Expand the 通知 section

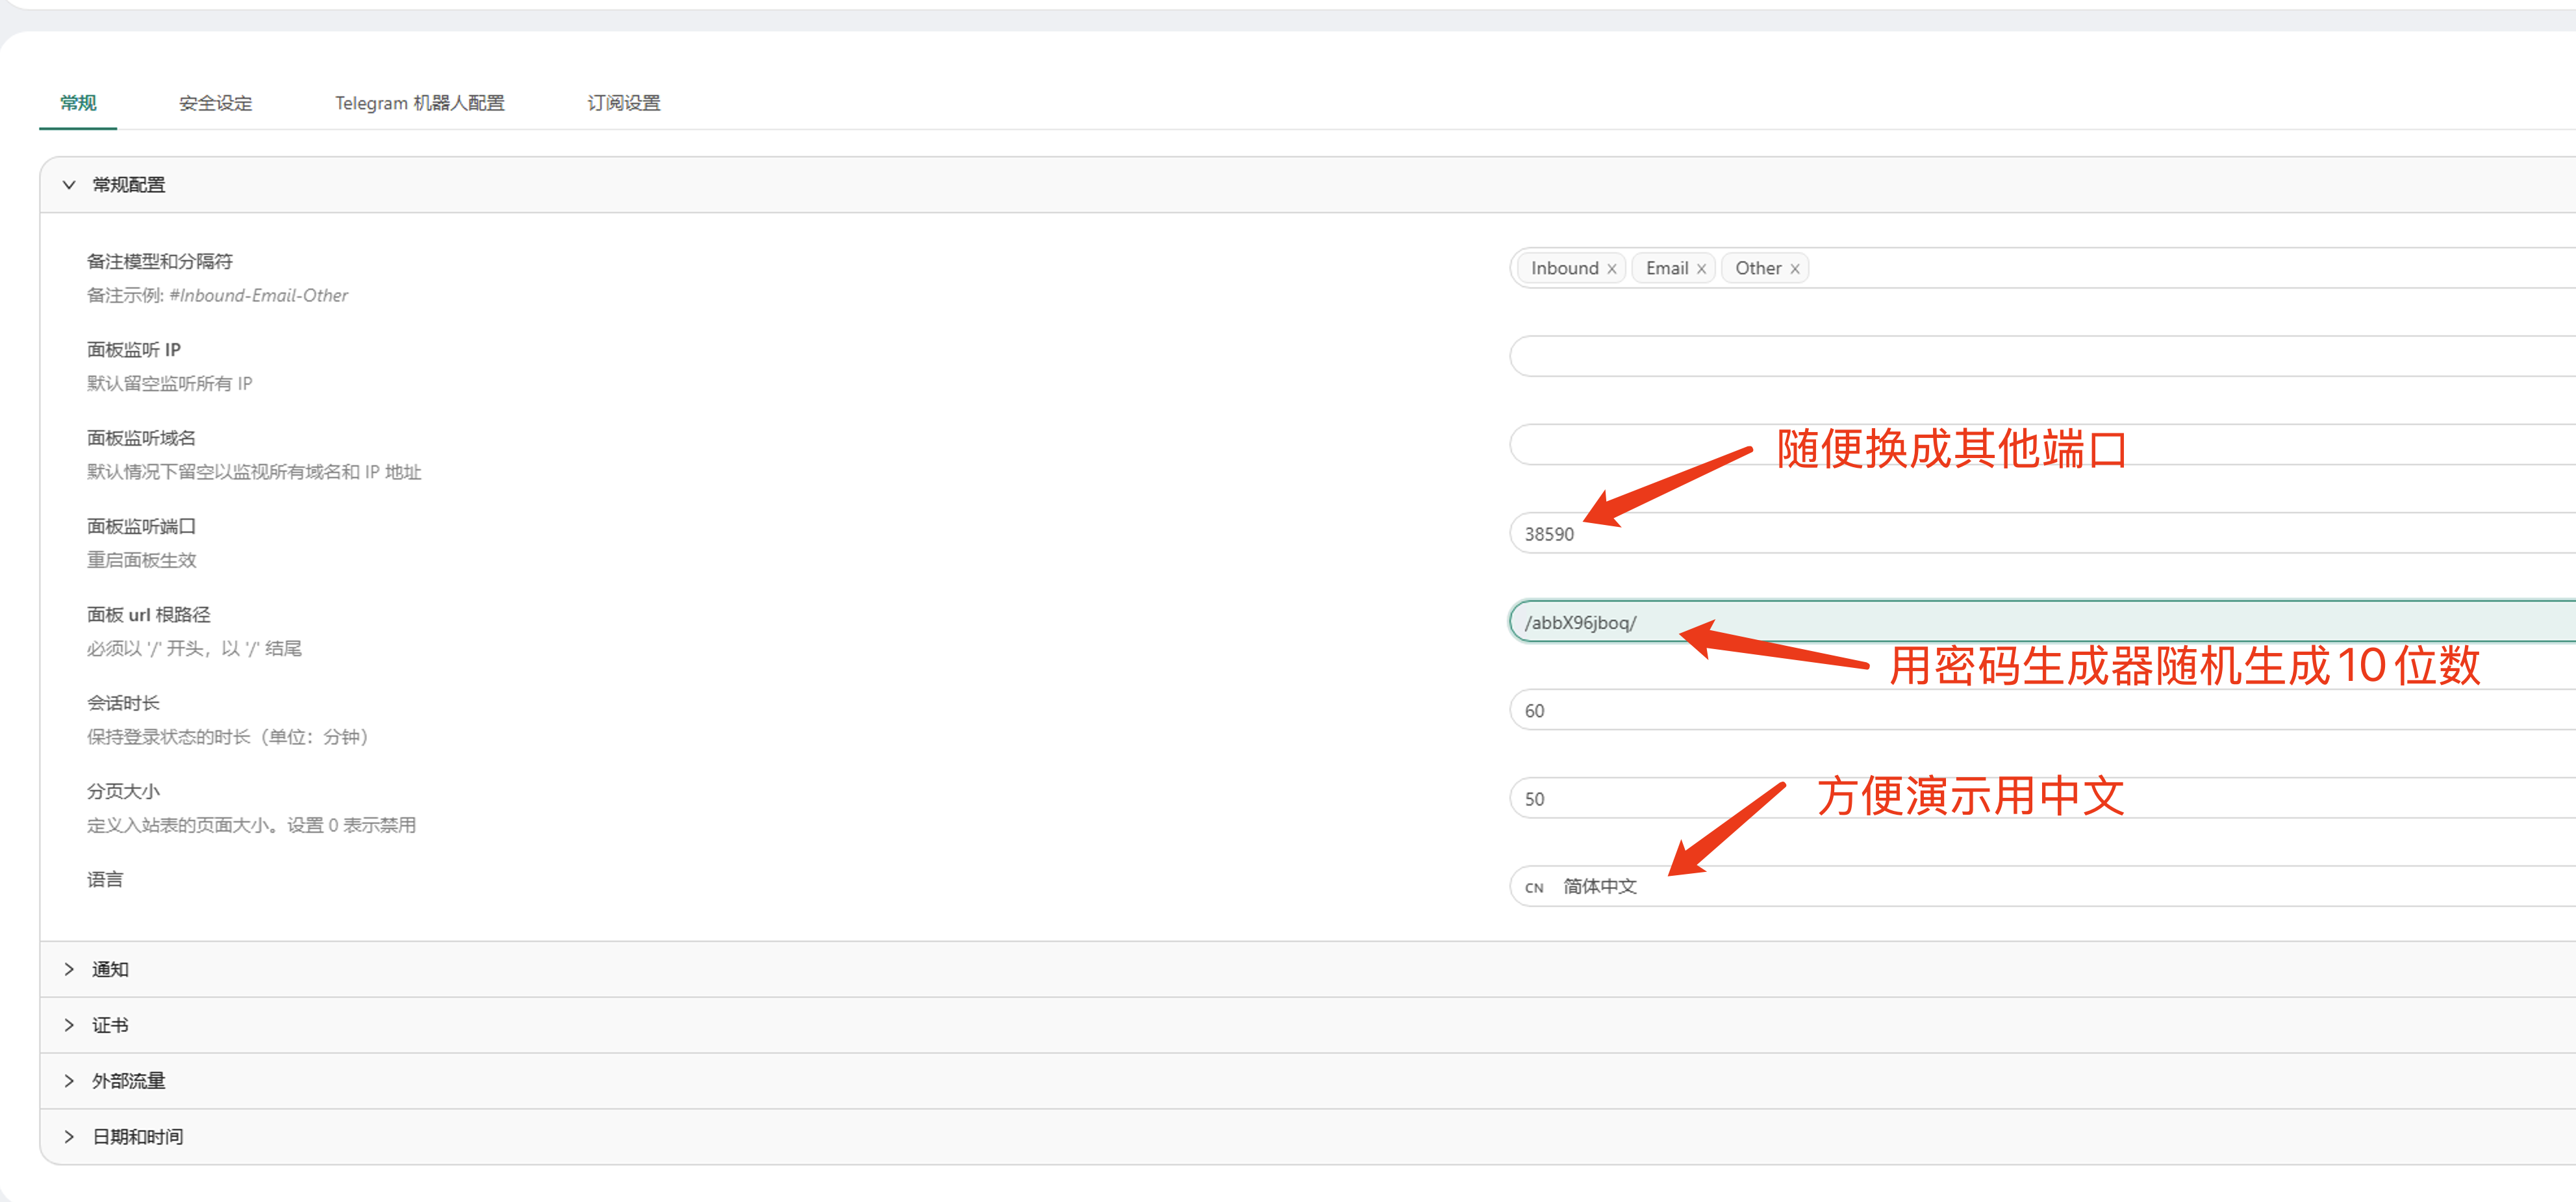[110, 969]
